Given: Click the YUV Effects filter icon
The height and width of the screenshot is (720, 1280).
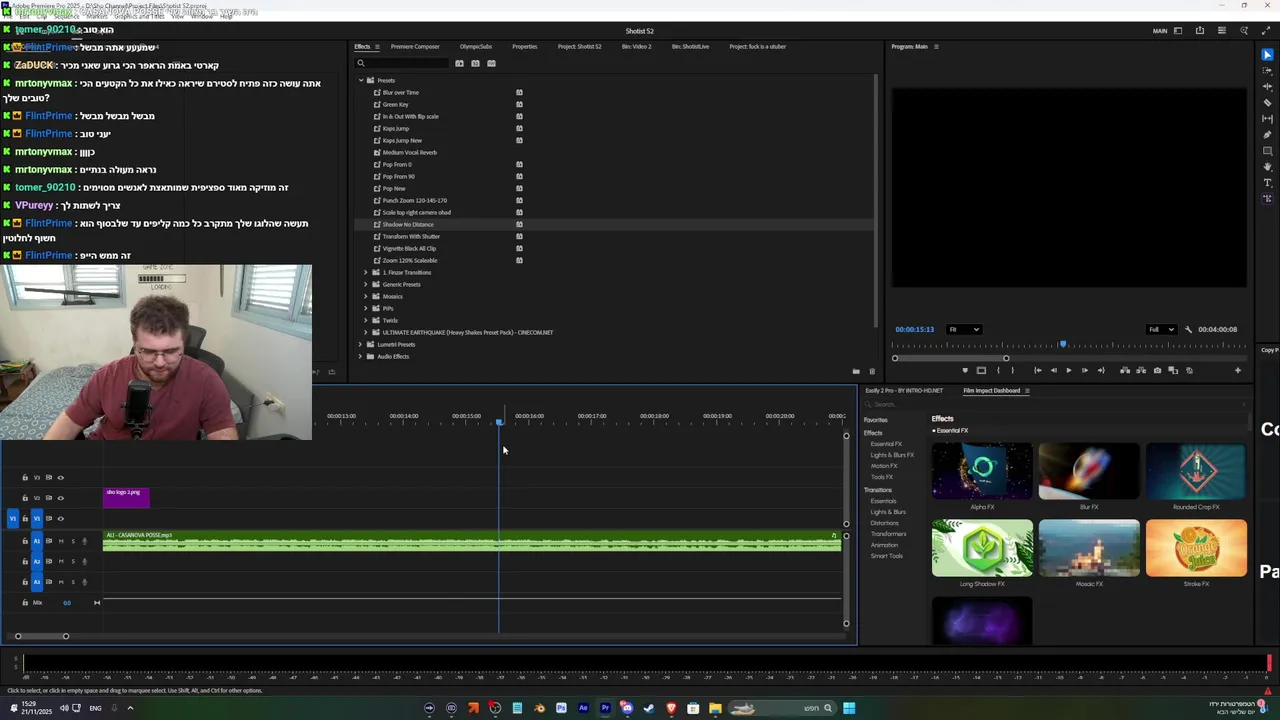Looking at the screenshot, I should tap(491, 63).
